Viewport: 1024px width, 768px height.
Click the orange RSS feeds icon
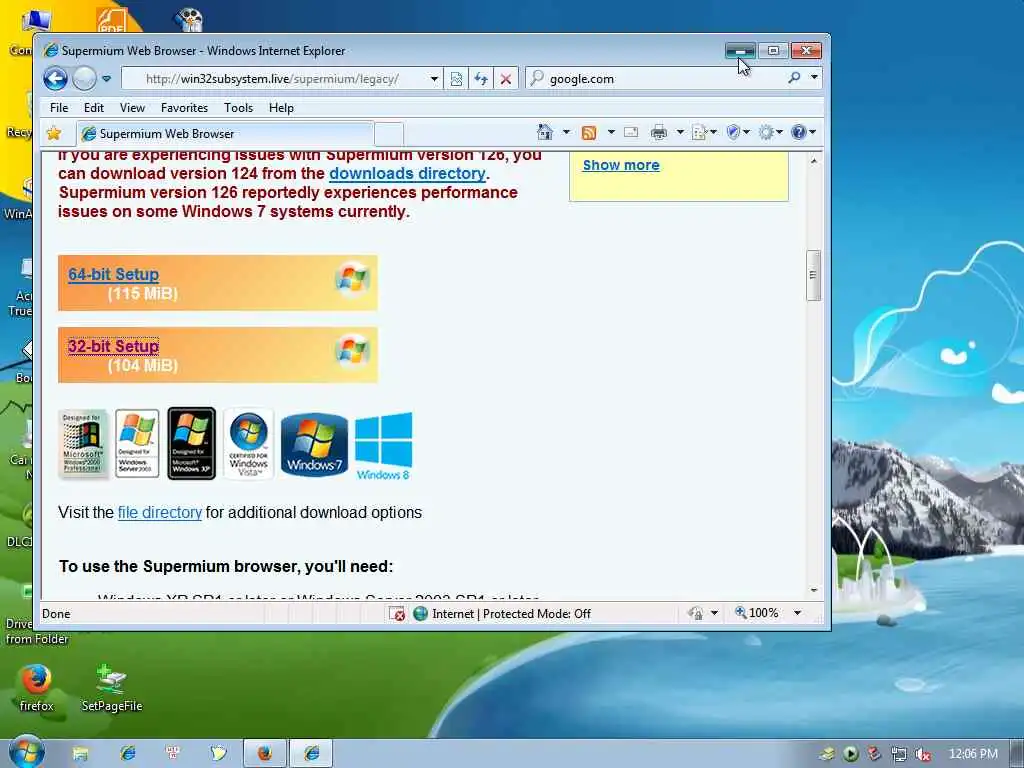[x=588, y=133]
